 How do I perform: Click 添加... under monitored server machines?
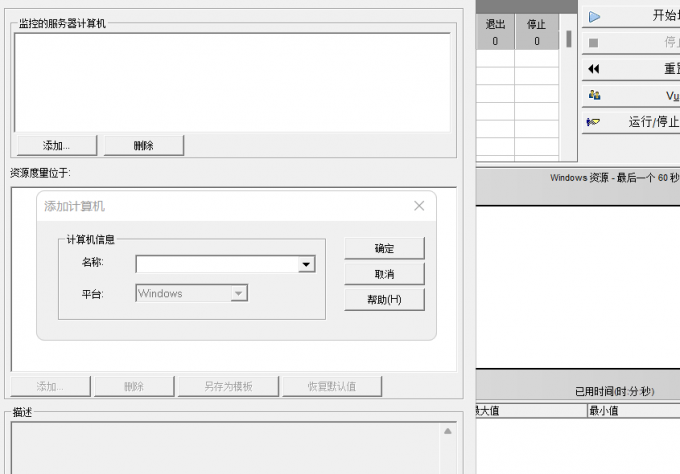[57, 145]
